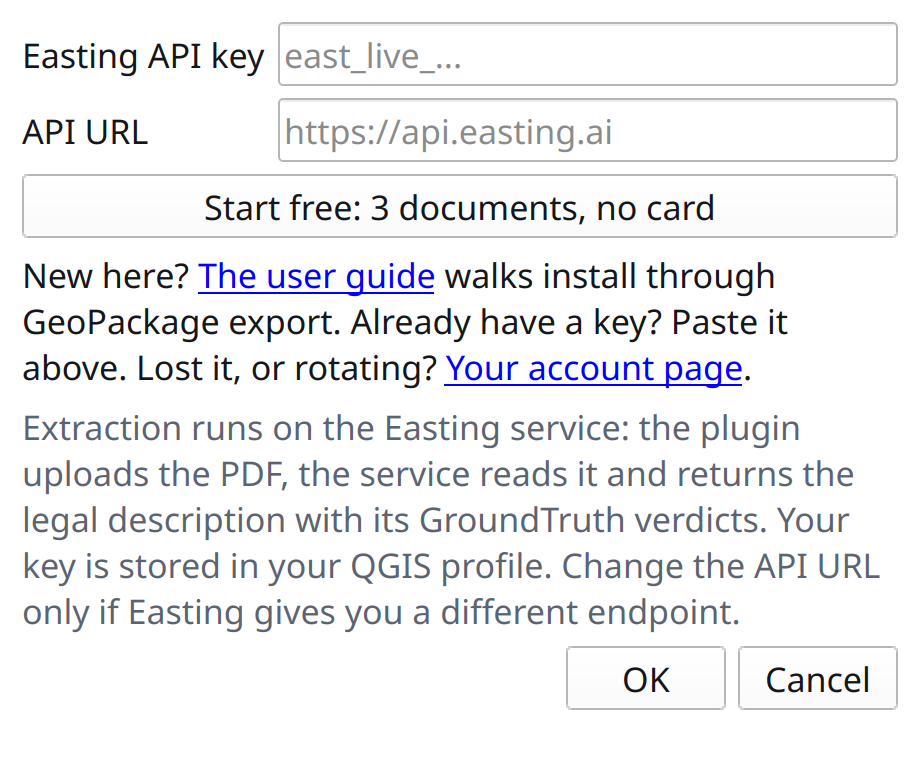
Task: Click the 'Extraction runs on the Easting service' paragraph
Action: 452,520
